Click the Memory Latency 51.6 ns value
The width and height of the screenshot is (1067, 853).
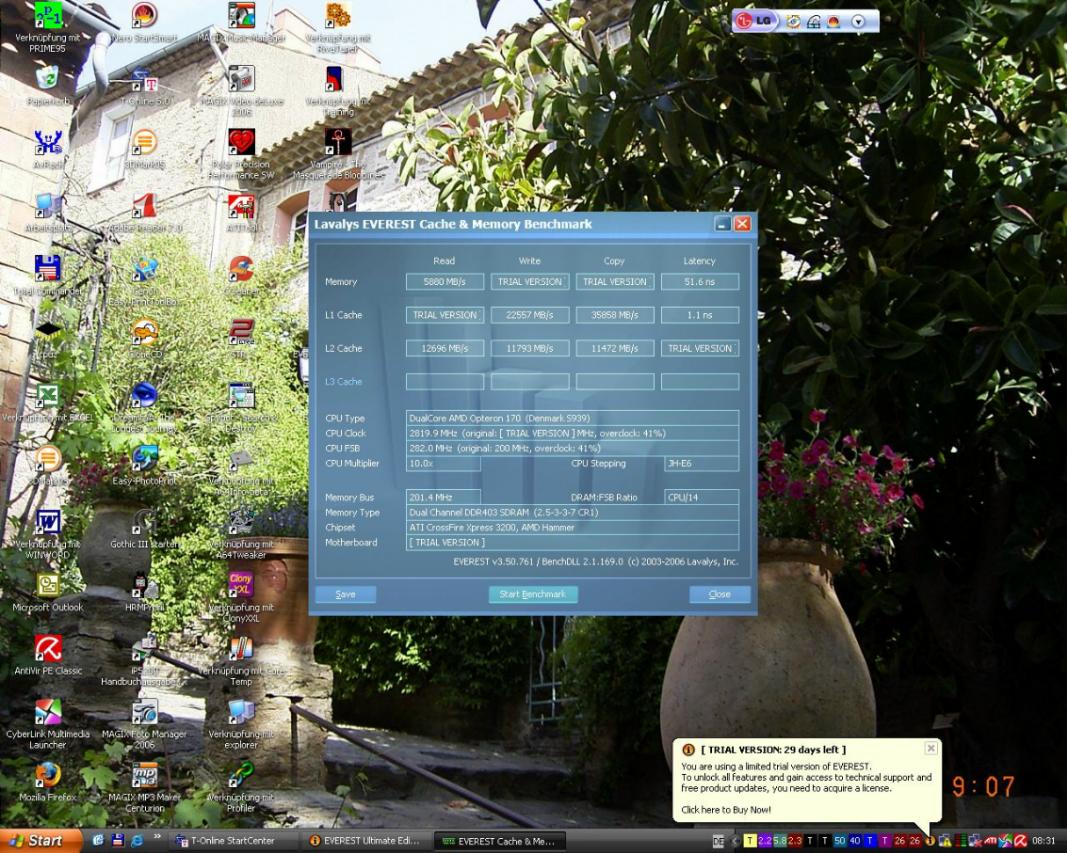pos(700,282)
